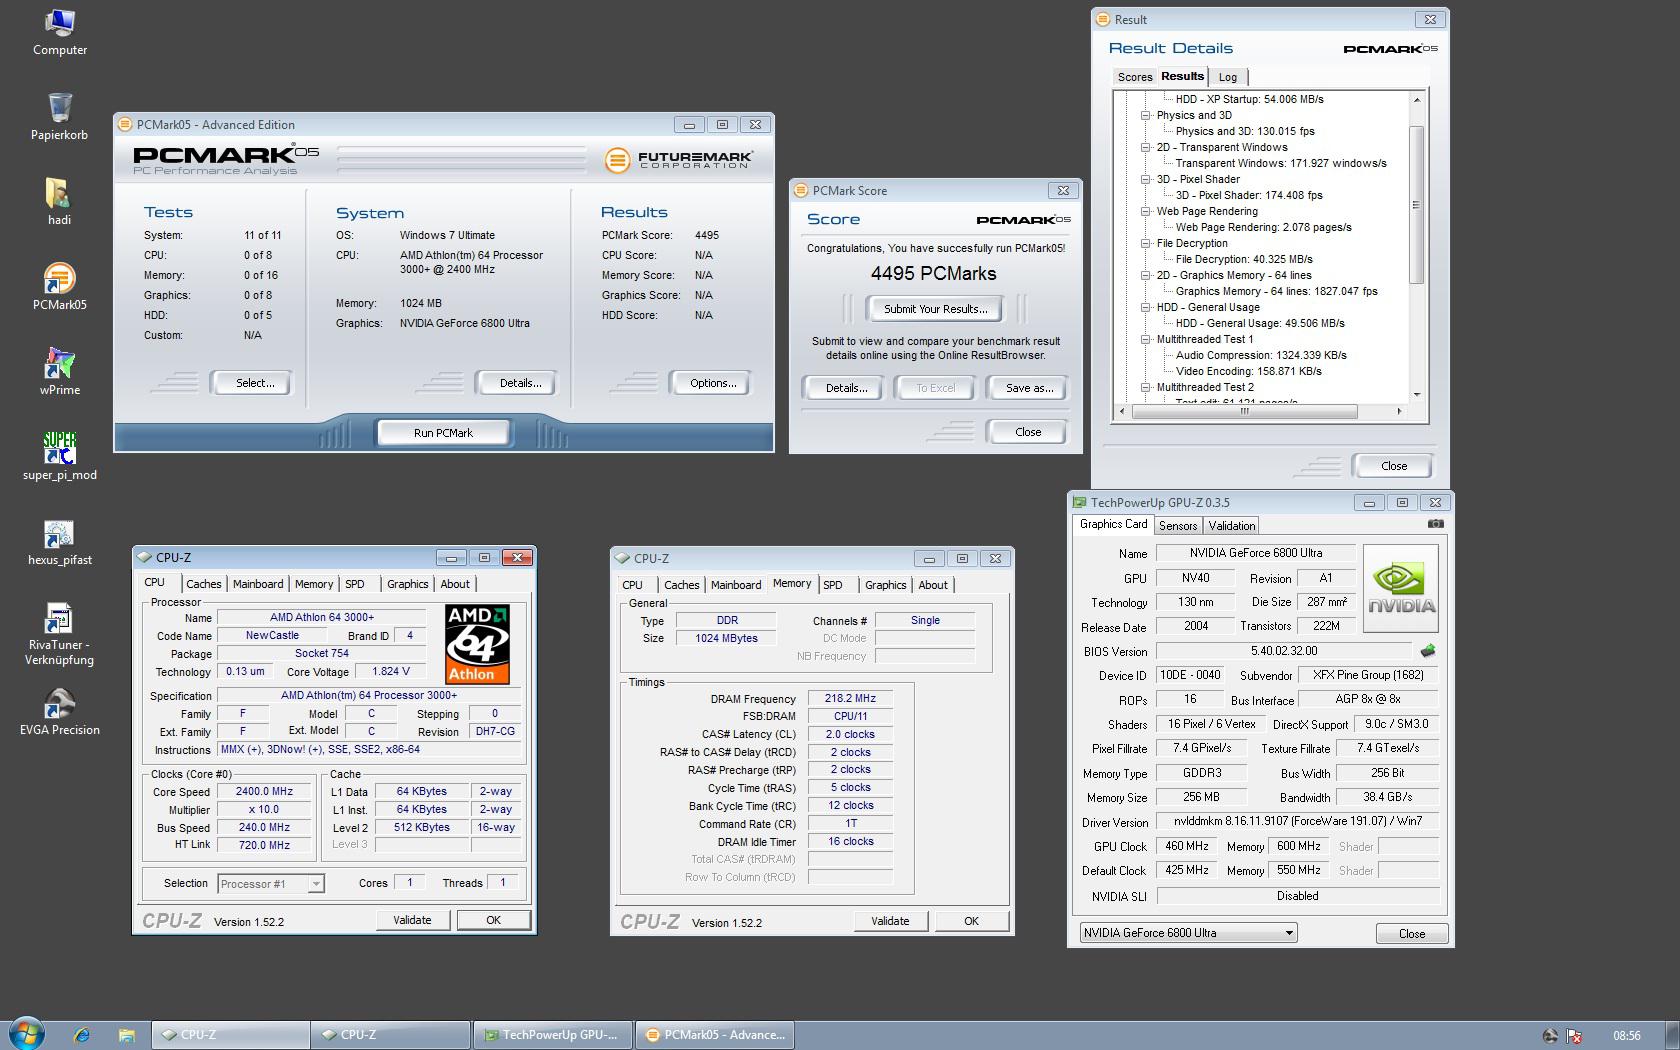
Task: Click the GPU Clock 460 MHz field
Action: pyautogui.click(x=1187, y=846)
